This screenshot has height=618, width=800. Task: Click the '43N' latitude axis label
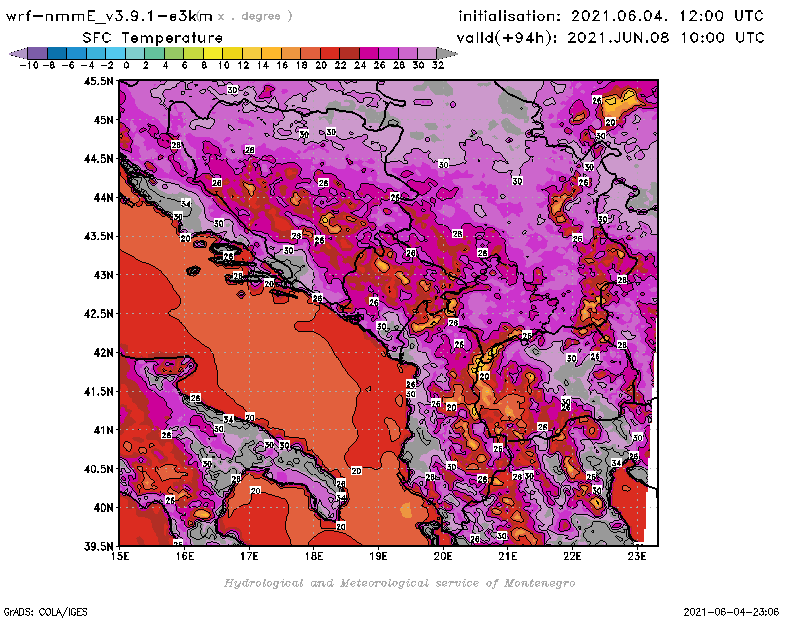point(103,275)
